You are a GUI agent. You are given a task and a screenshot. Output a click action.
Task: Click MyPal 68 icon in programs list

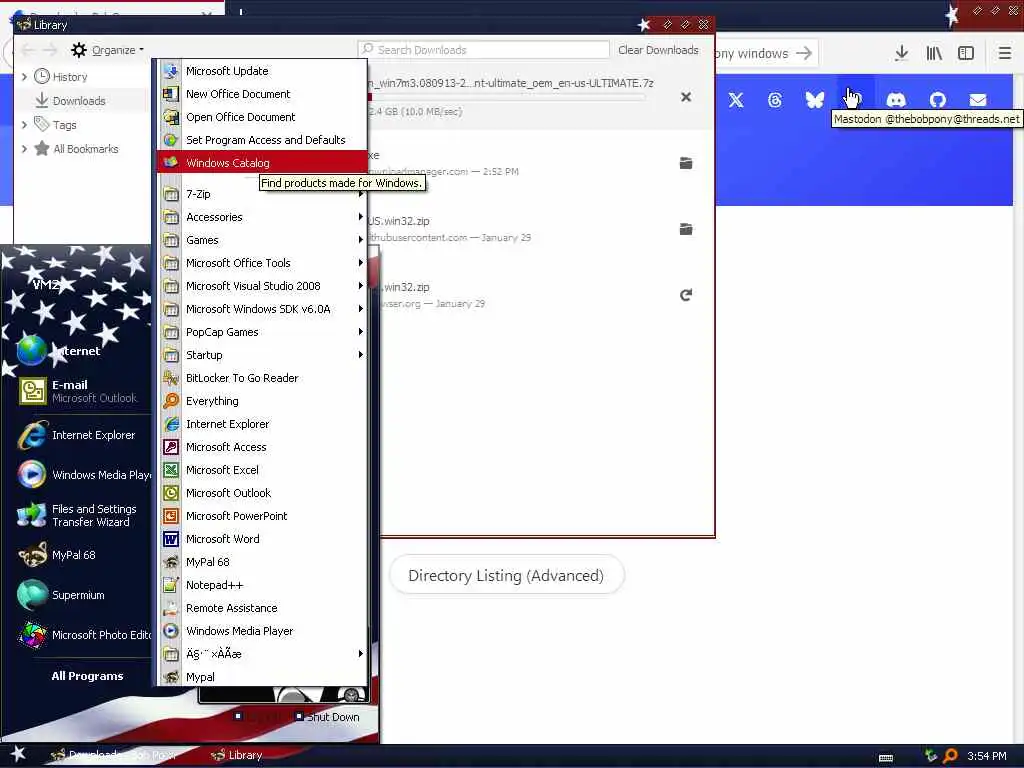coord(171,562)
